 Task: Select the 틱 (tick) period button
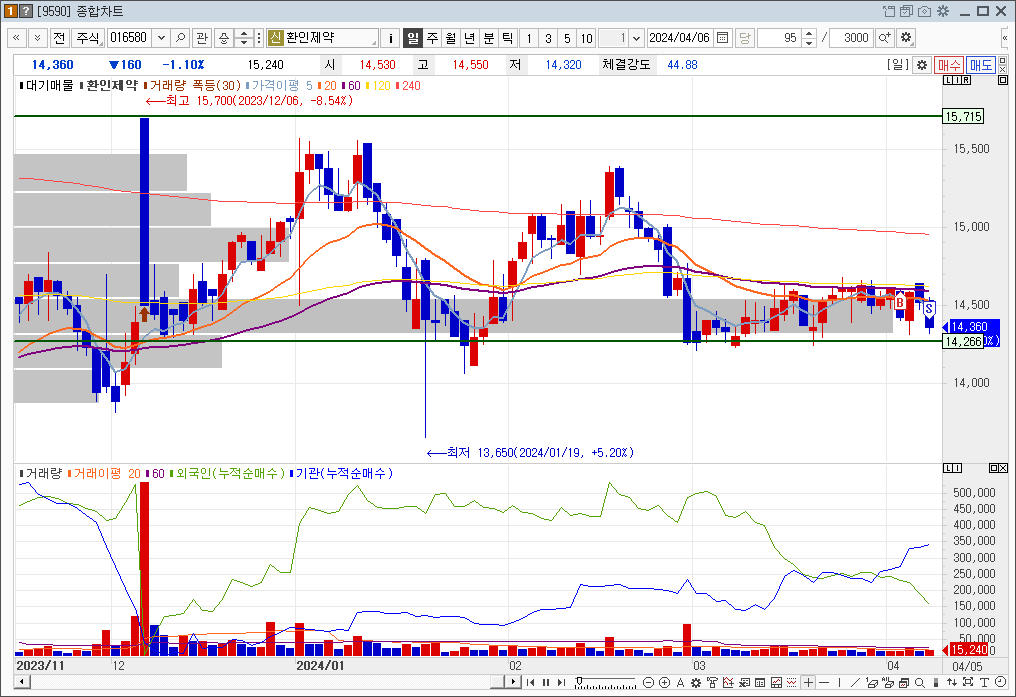[507, 38]
